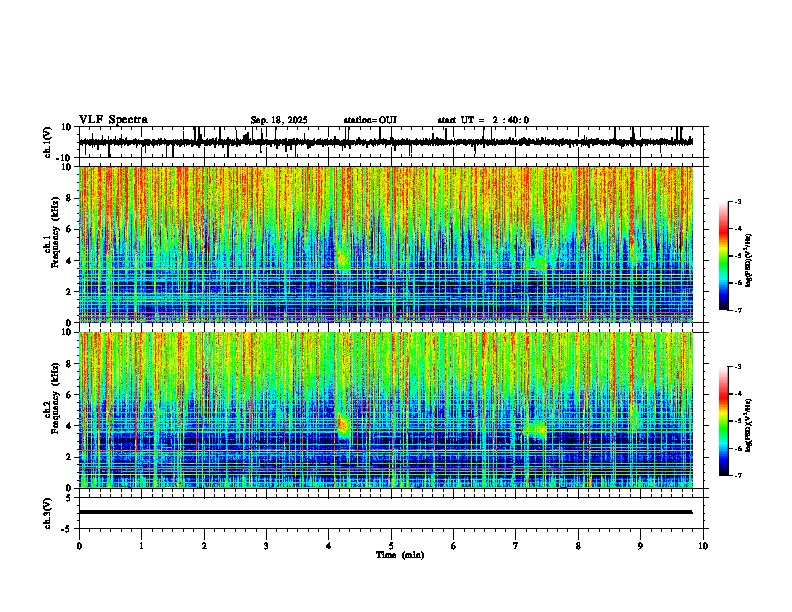Click the ch.2 spectrogram color bar
Image resolution: width=792 pixels, height=612 pixels.
(723, 421)
